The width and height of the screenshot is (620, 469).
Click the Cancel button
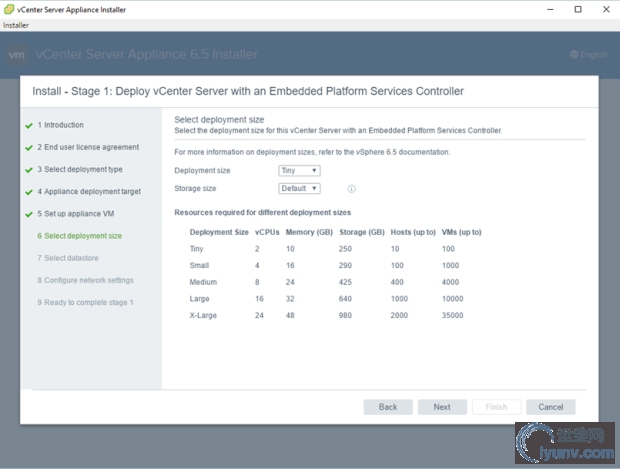(551, 407)
